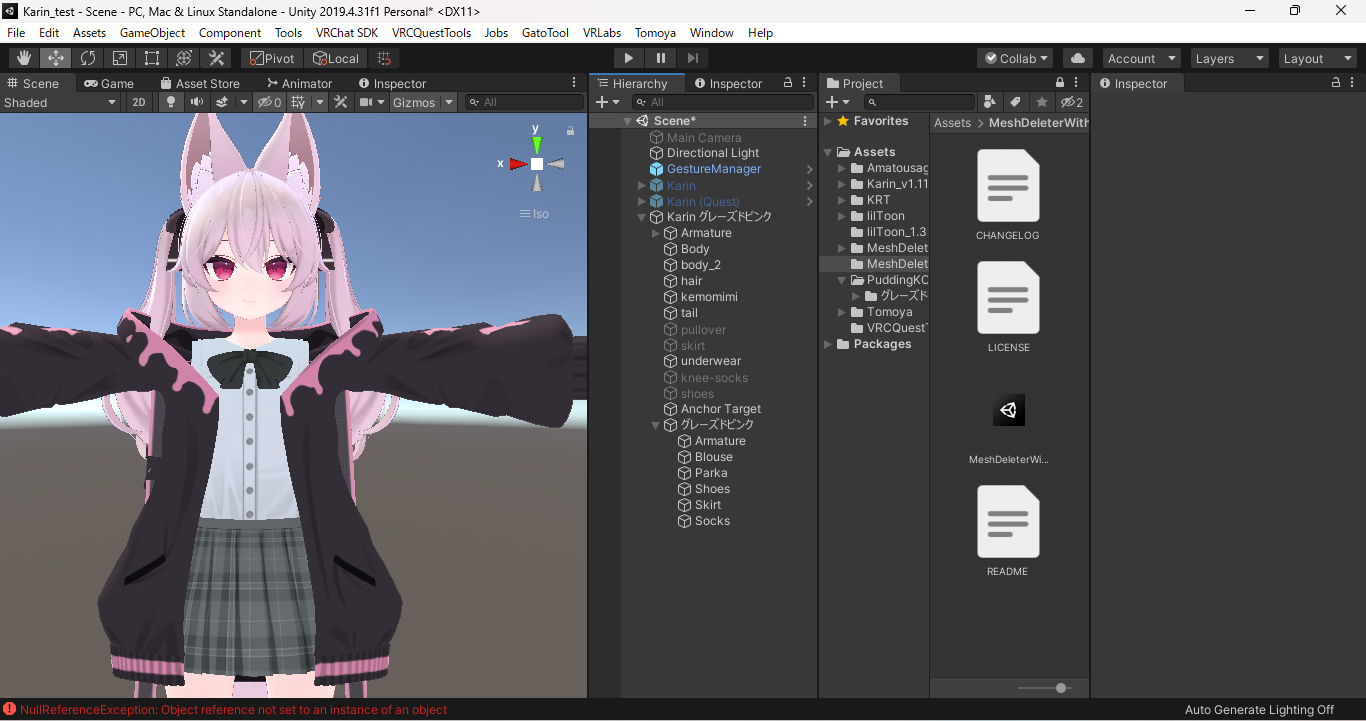Expand the Armature under Karin グレーズドピンク

tap(656, 233)
